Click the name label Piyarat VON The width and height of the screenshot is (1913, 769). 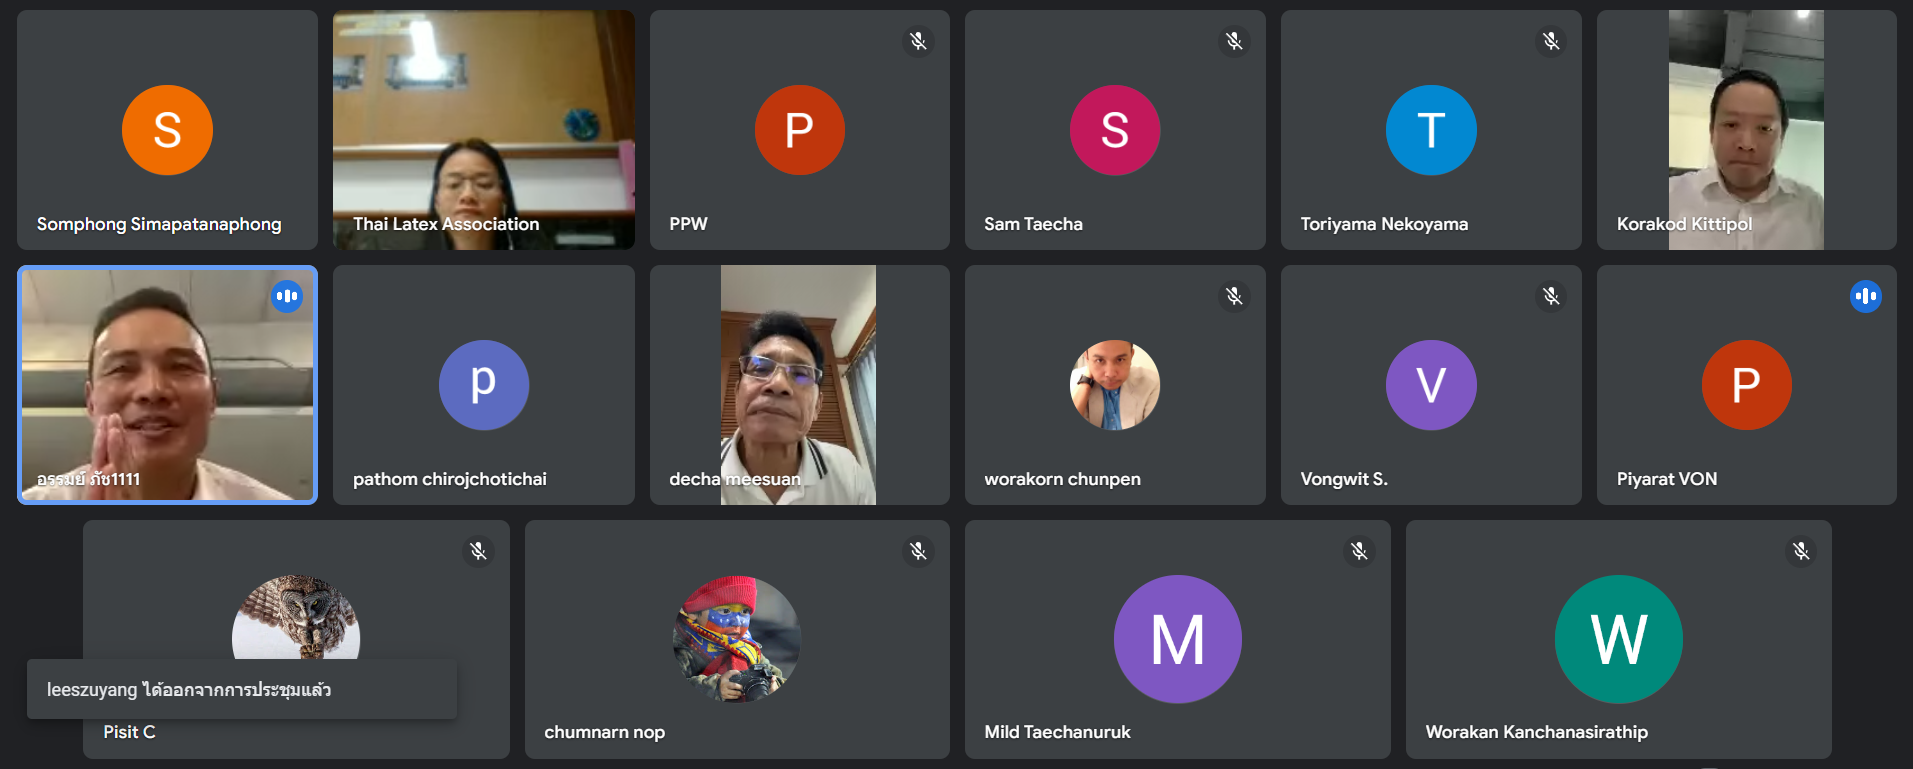coord(1667,479)
